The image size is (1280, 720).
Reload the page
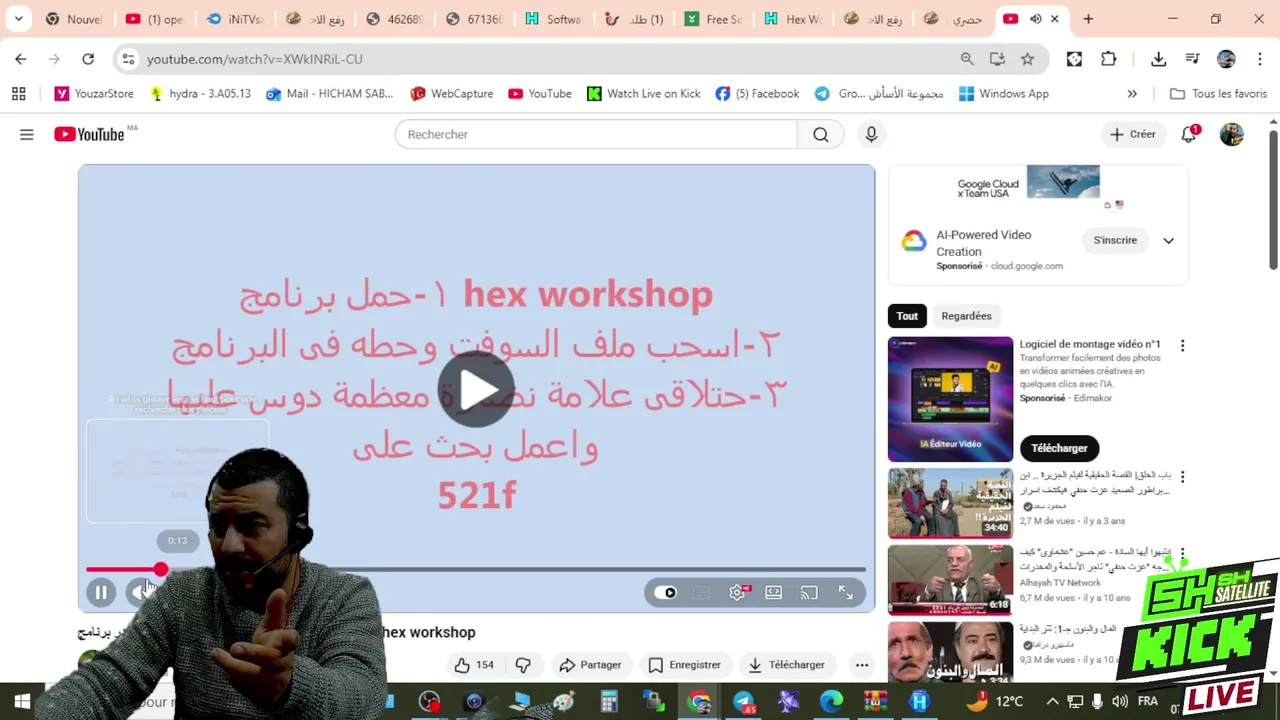(88, 59)
